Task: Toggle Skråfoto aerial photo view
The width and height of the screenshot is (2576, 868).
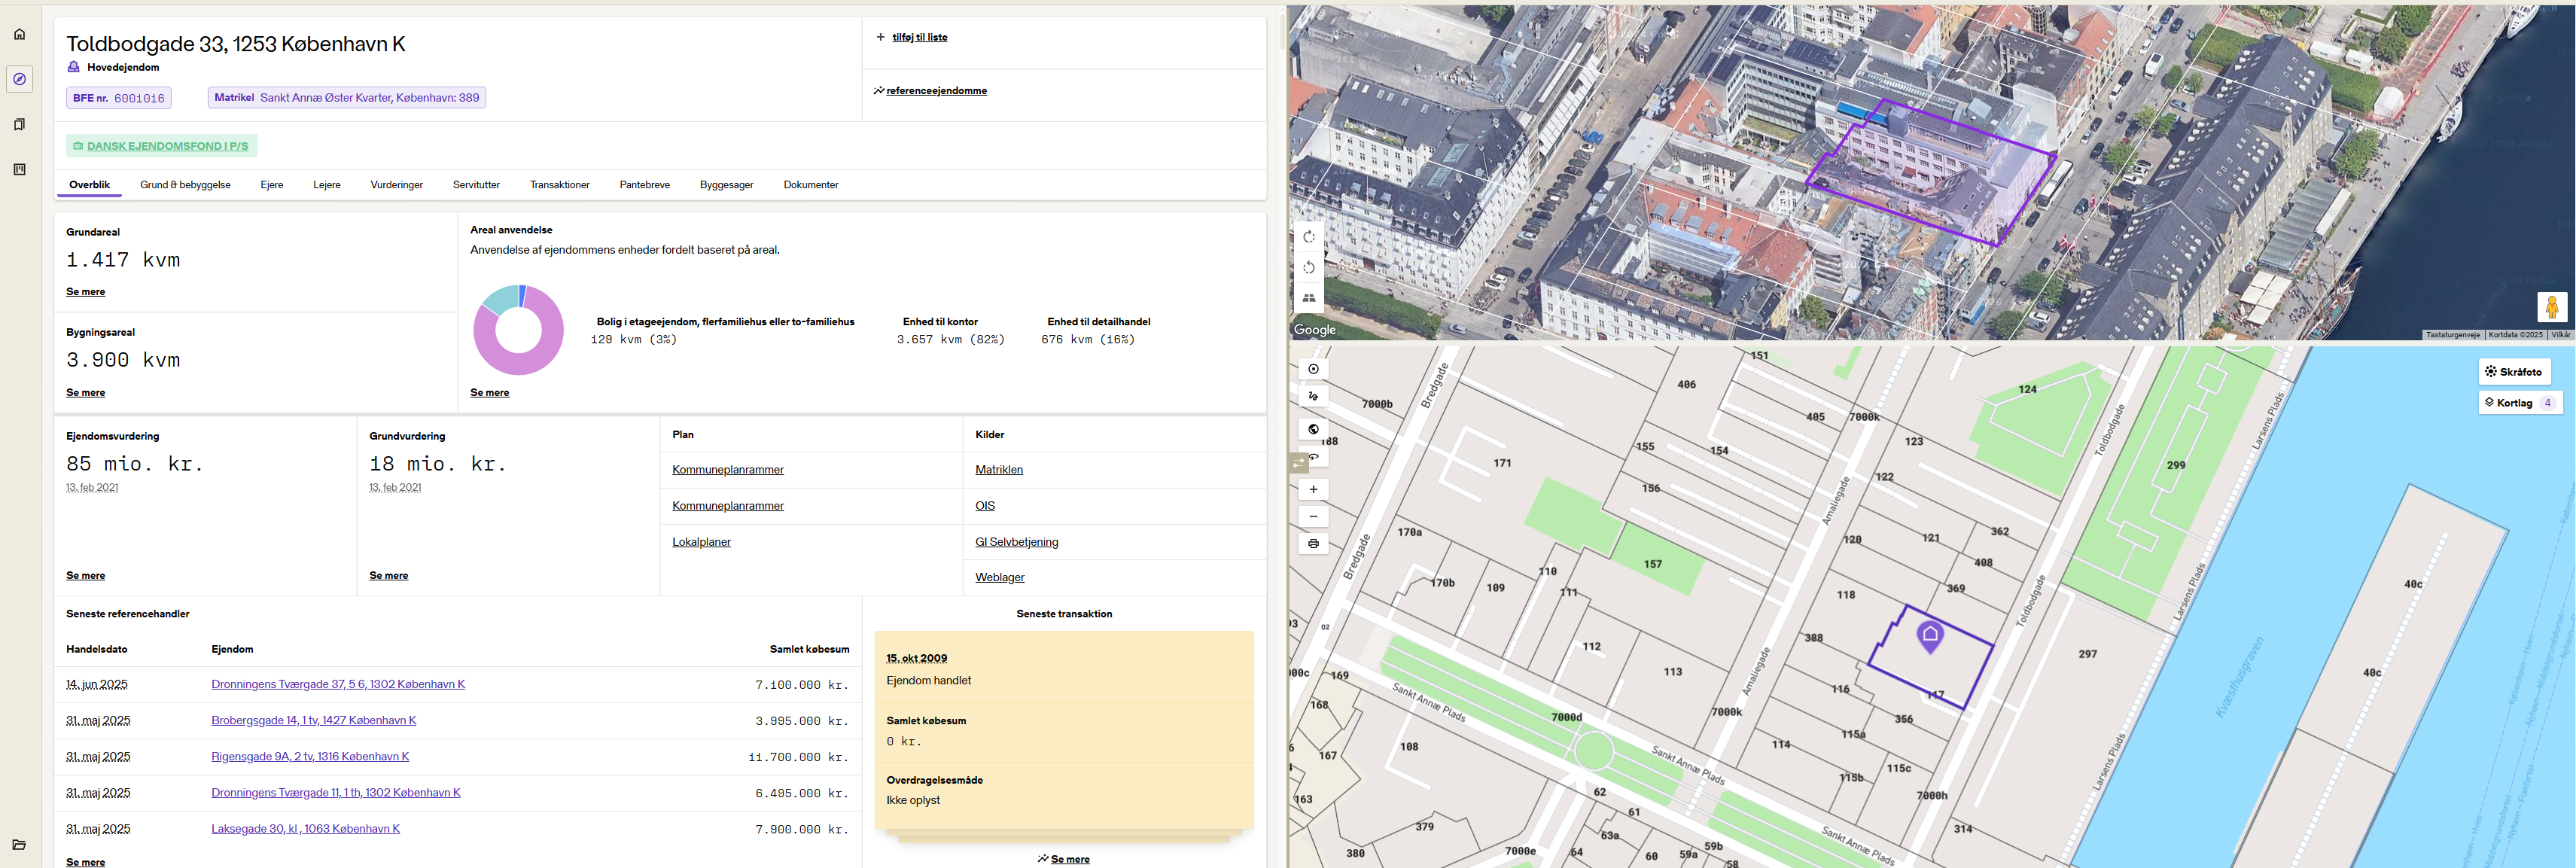Action: (x=2514, y=372)
